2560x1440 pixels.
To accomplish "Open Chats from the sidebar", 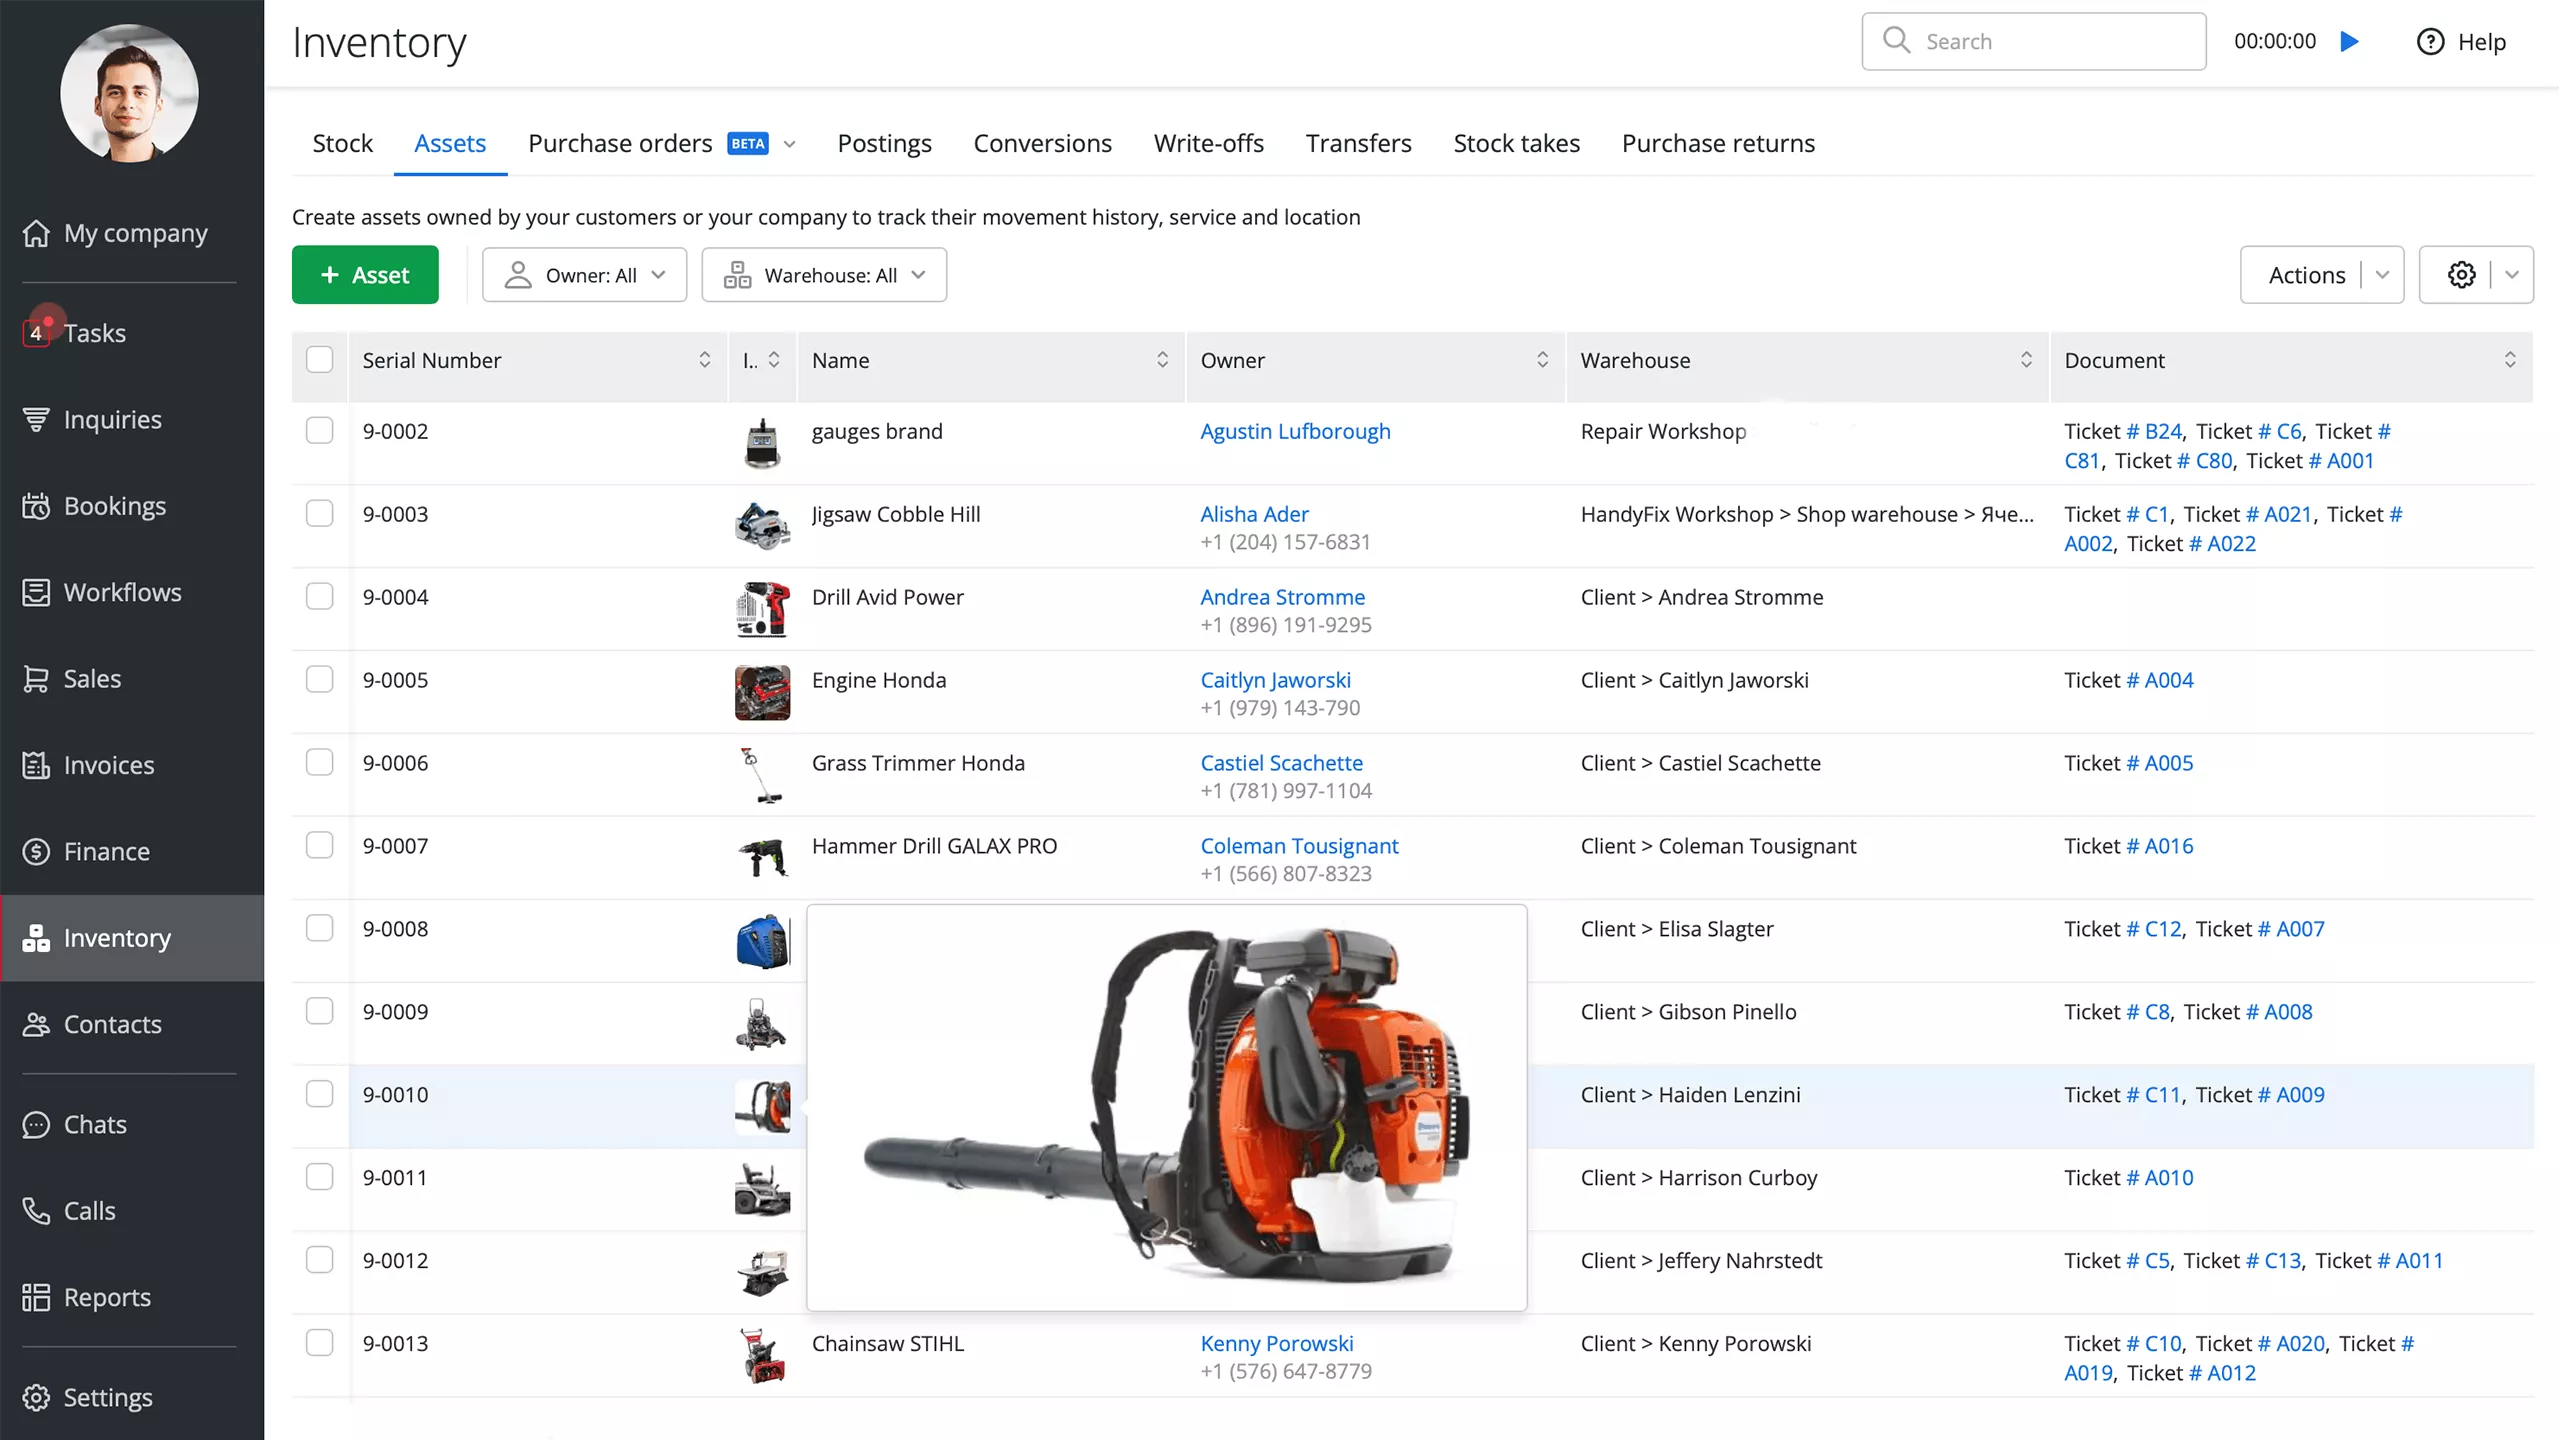I will coord(93,1124).
